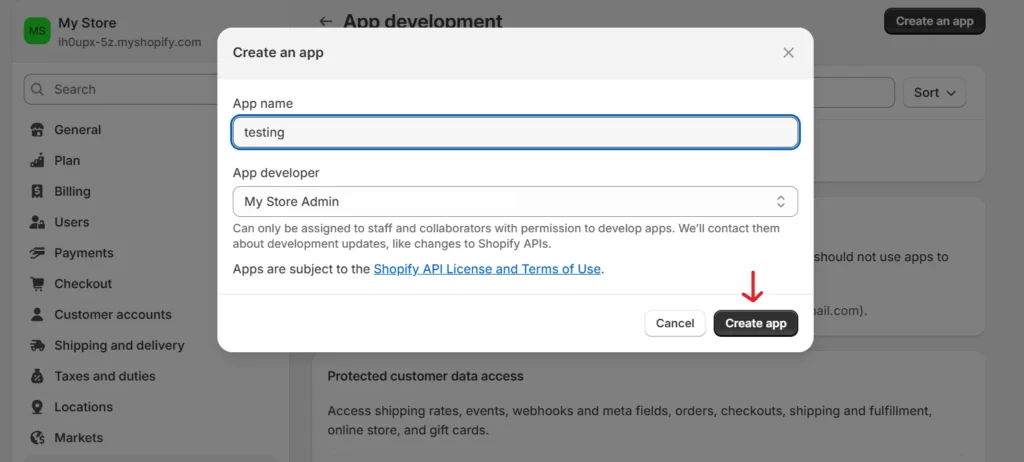Click the General settings store icon

click(38, 130)
